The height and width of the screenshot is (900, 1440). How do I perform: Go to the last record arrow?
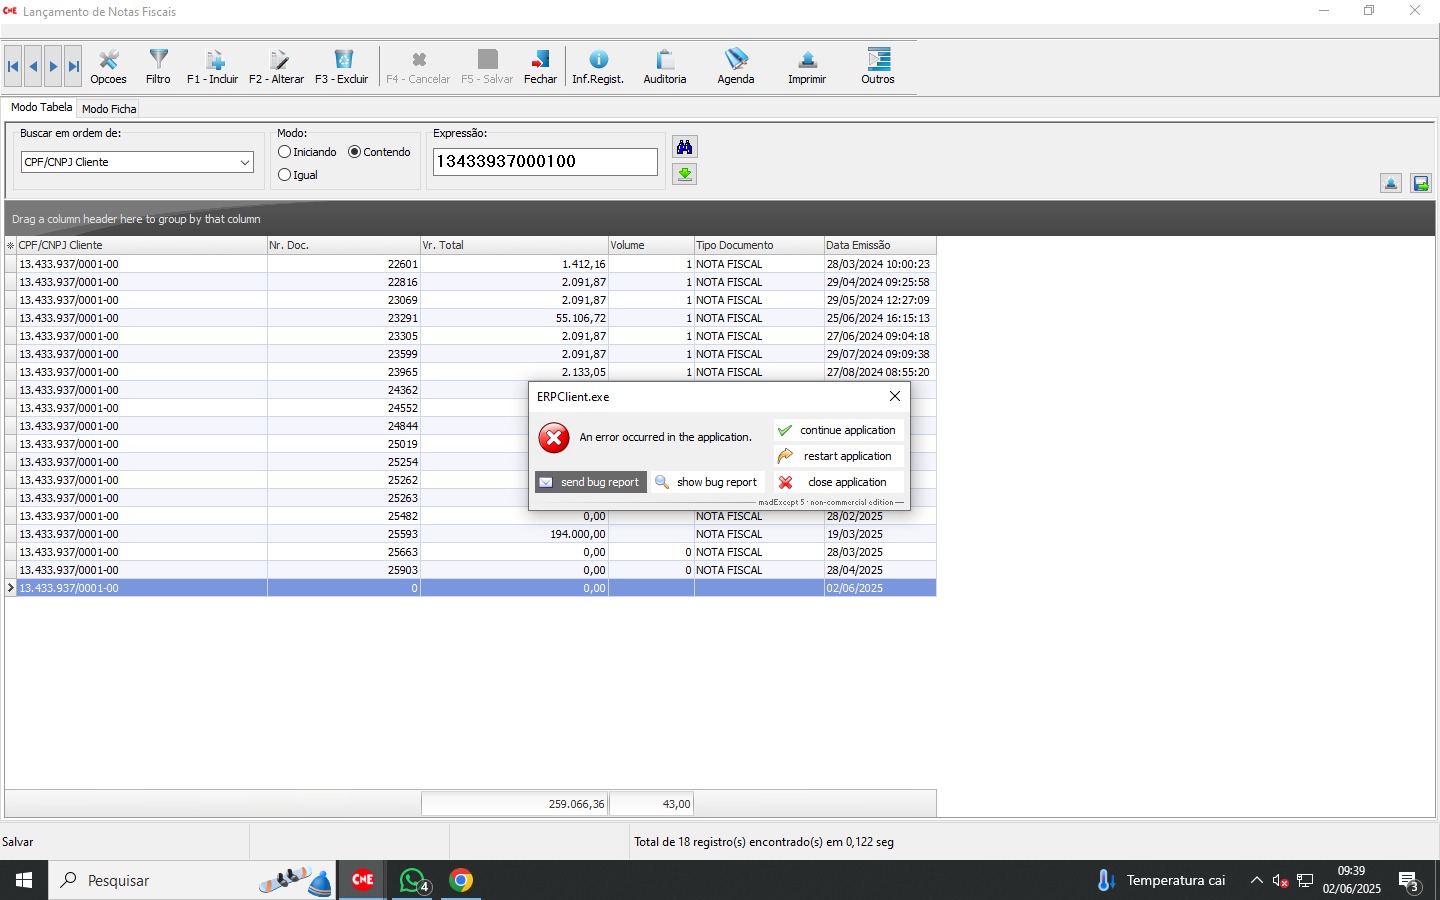(x=73, y=67)
